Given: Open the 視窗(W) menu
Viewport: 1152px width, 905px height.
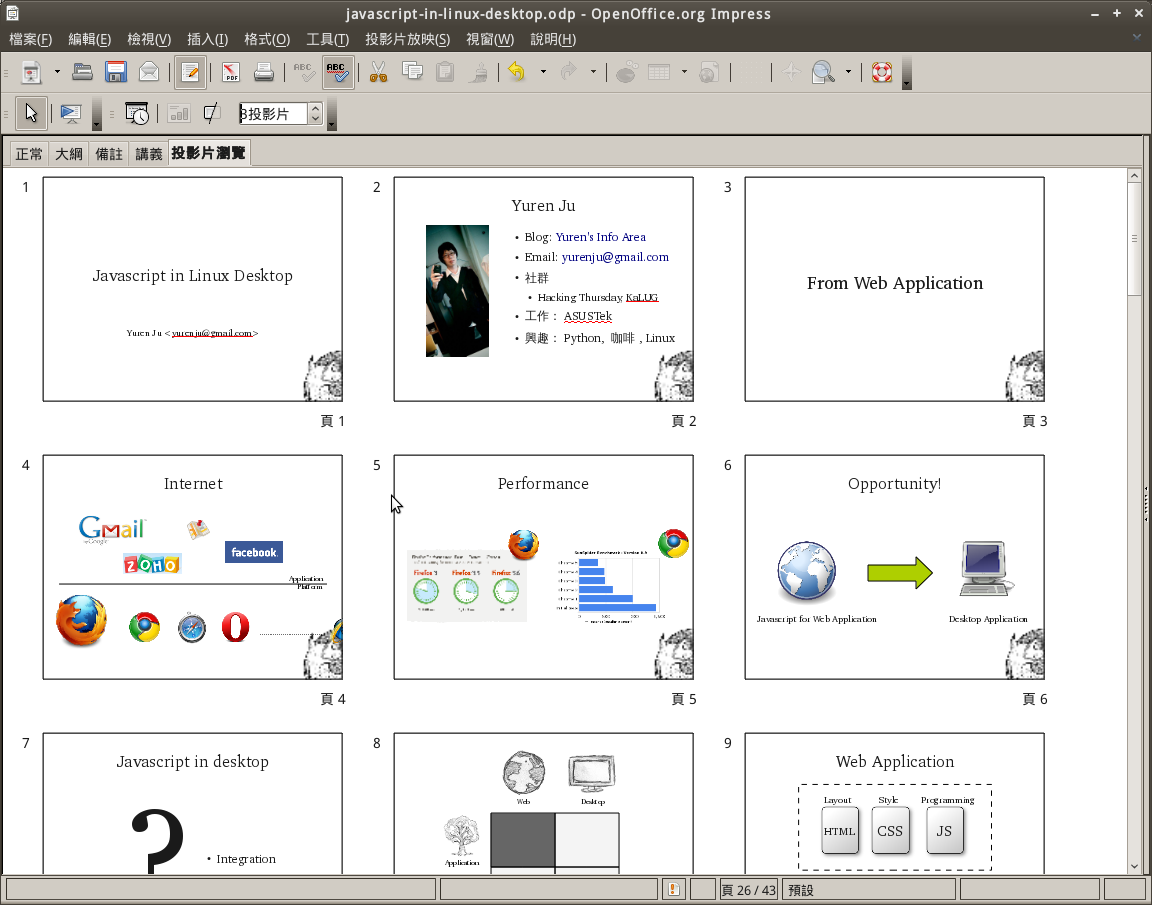Looking at the screenshot, I should (490, 40).
